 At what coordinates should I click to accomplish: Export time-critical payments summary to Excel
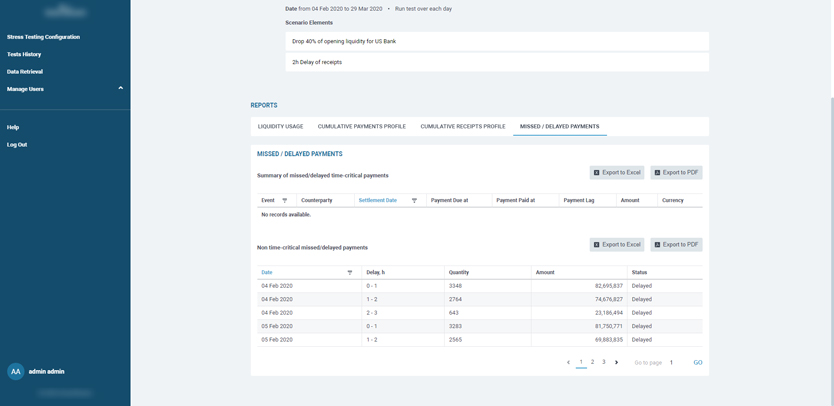(617, 173)
